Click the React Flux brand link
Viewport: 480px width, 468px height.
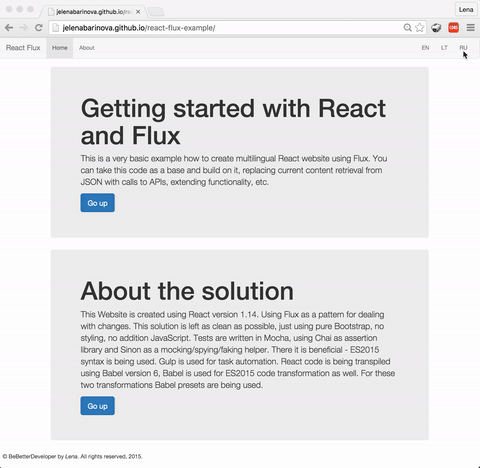(x=23, y=48)
